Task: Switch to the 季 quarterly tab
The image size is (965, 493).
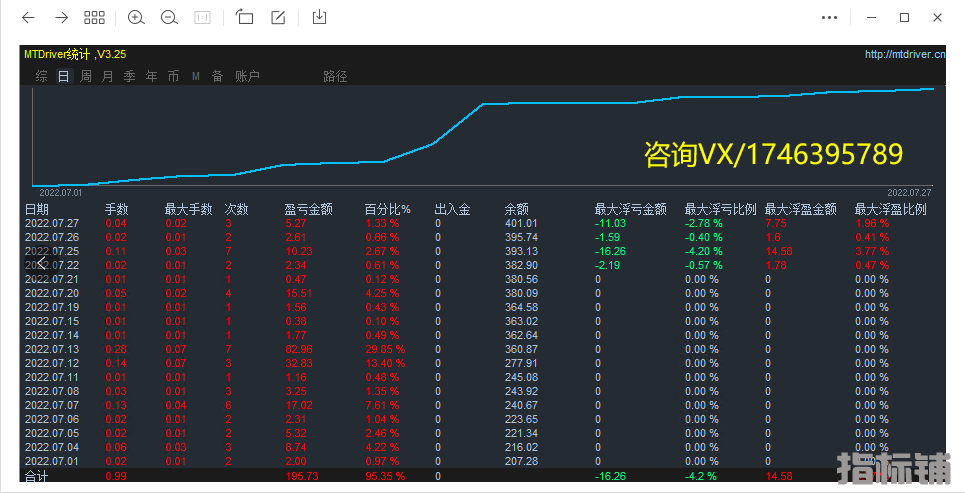Action: [x=129, y=76]
